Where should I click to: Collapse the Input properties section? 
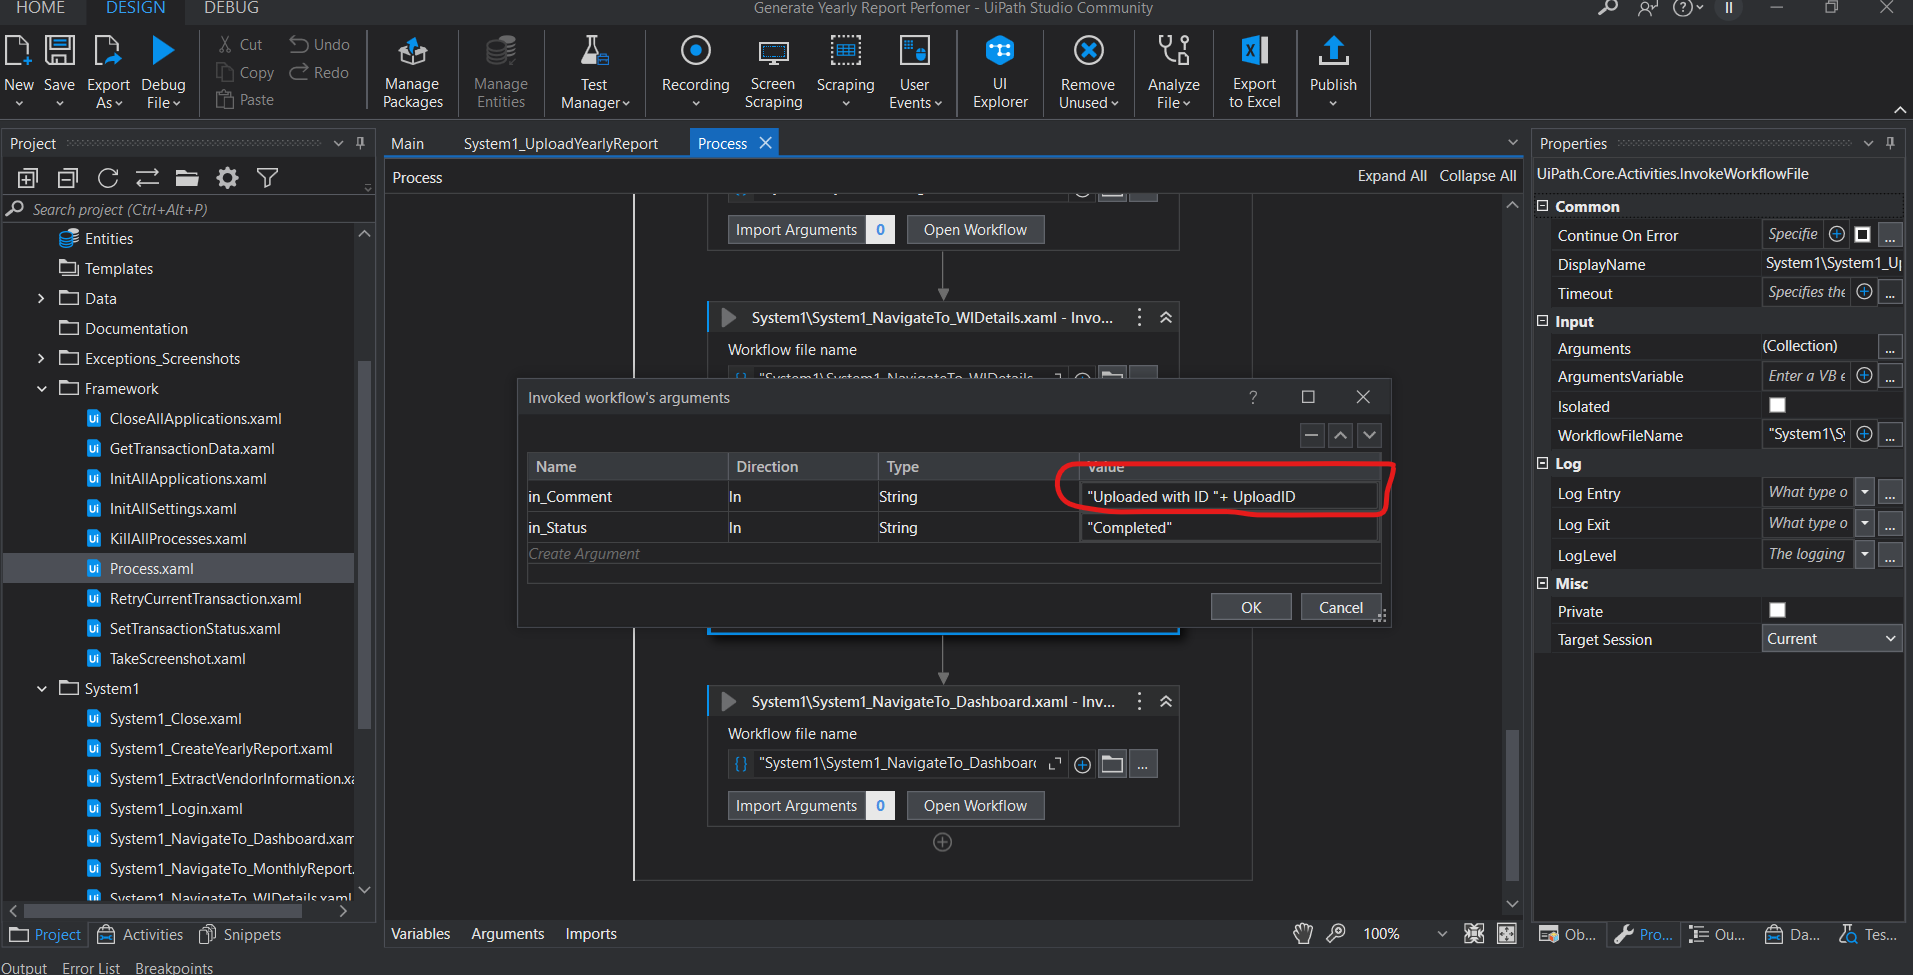click(x=1543, y=321)
